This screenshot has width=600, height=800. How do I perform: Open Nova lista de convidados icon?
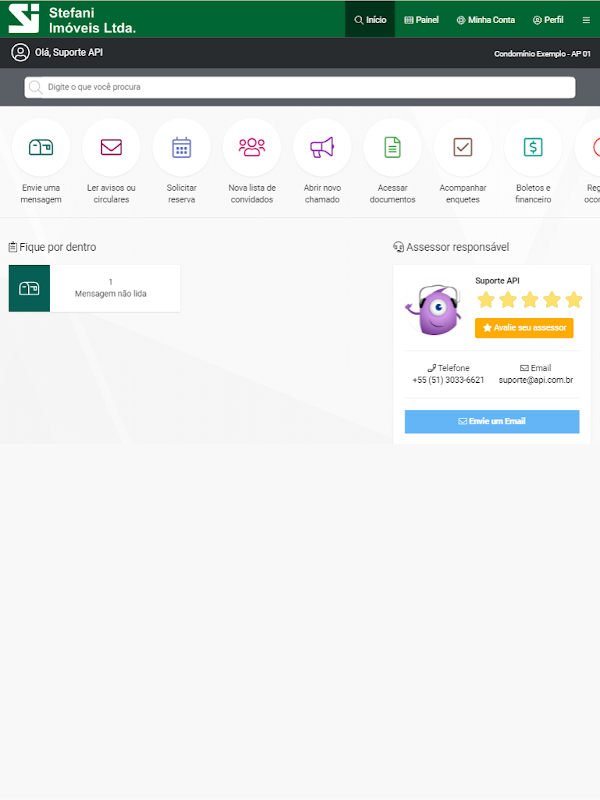252,147
